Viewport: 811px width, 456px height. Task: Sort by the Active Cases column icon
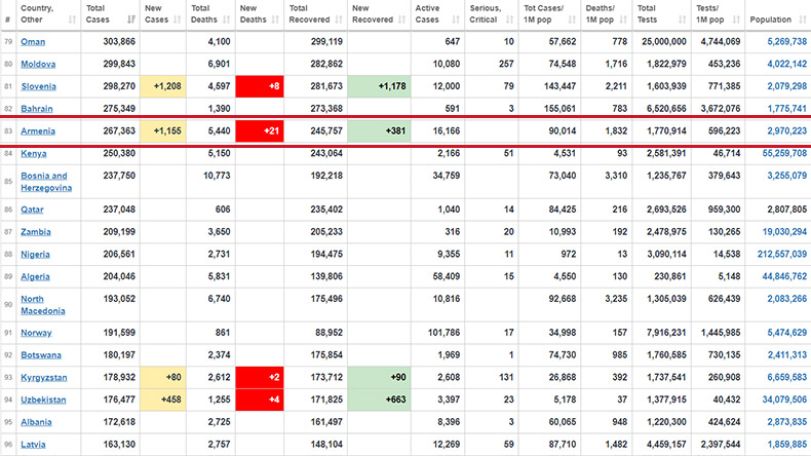[x=456, y=20]
